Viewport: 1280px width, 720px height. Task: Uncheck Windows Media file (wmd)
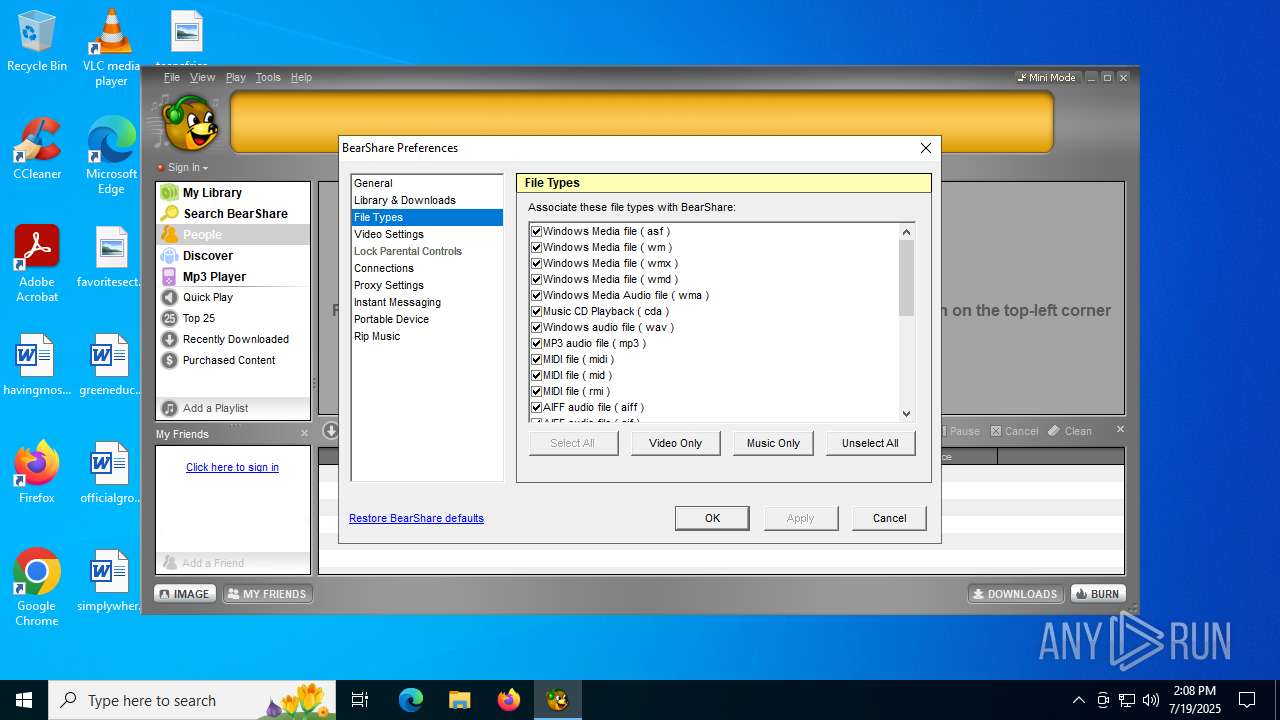536,279
